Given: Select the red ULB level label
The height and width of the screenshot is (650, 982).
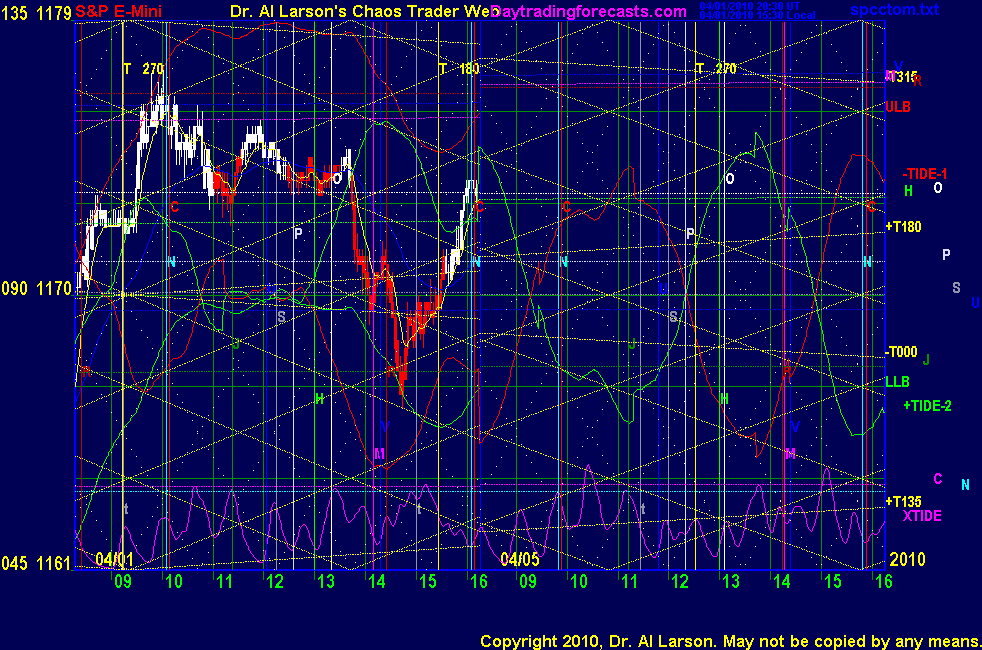Looking at the screenshot, I should (x=897, y=106).
